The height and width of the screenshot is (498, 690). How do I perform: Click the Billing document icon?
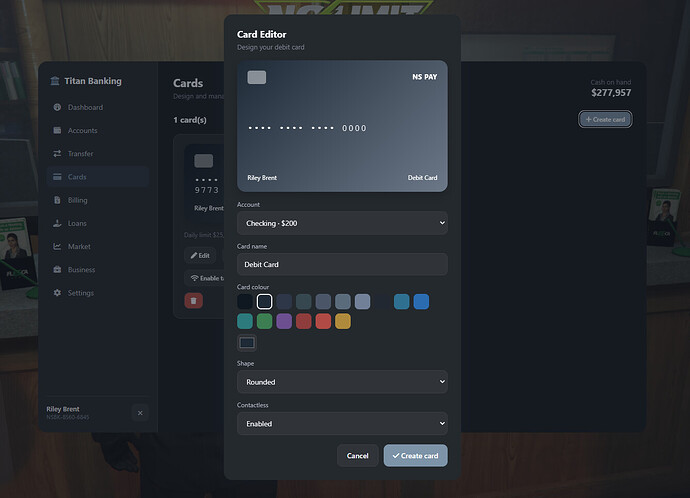point(57,200)
